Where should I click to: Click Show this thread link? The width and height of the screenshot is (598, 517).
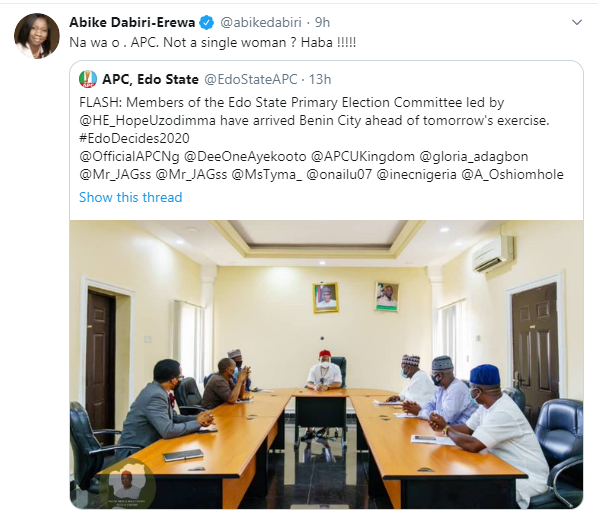click(x=130, y=197)
